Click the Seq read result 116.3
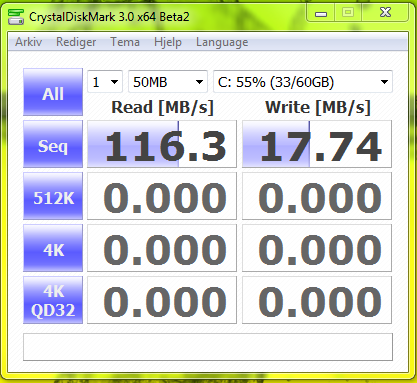This screenshot has width=417, height=383. 162,144
